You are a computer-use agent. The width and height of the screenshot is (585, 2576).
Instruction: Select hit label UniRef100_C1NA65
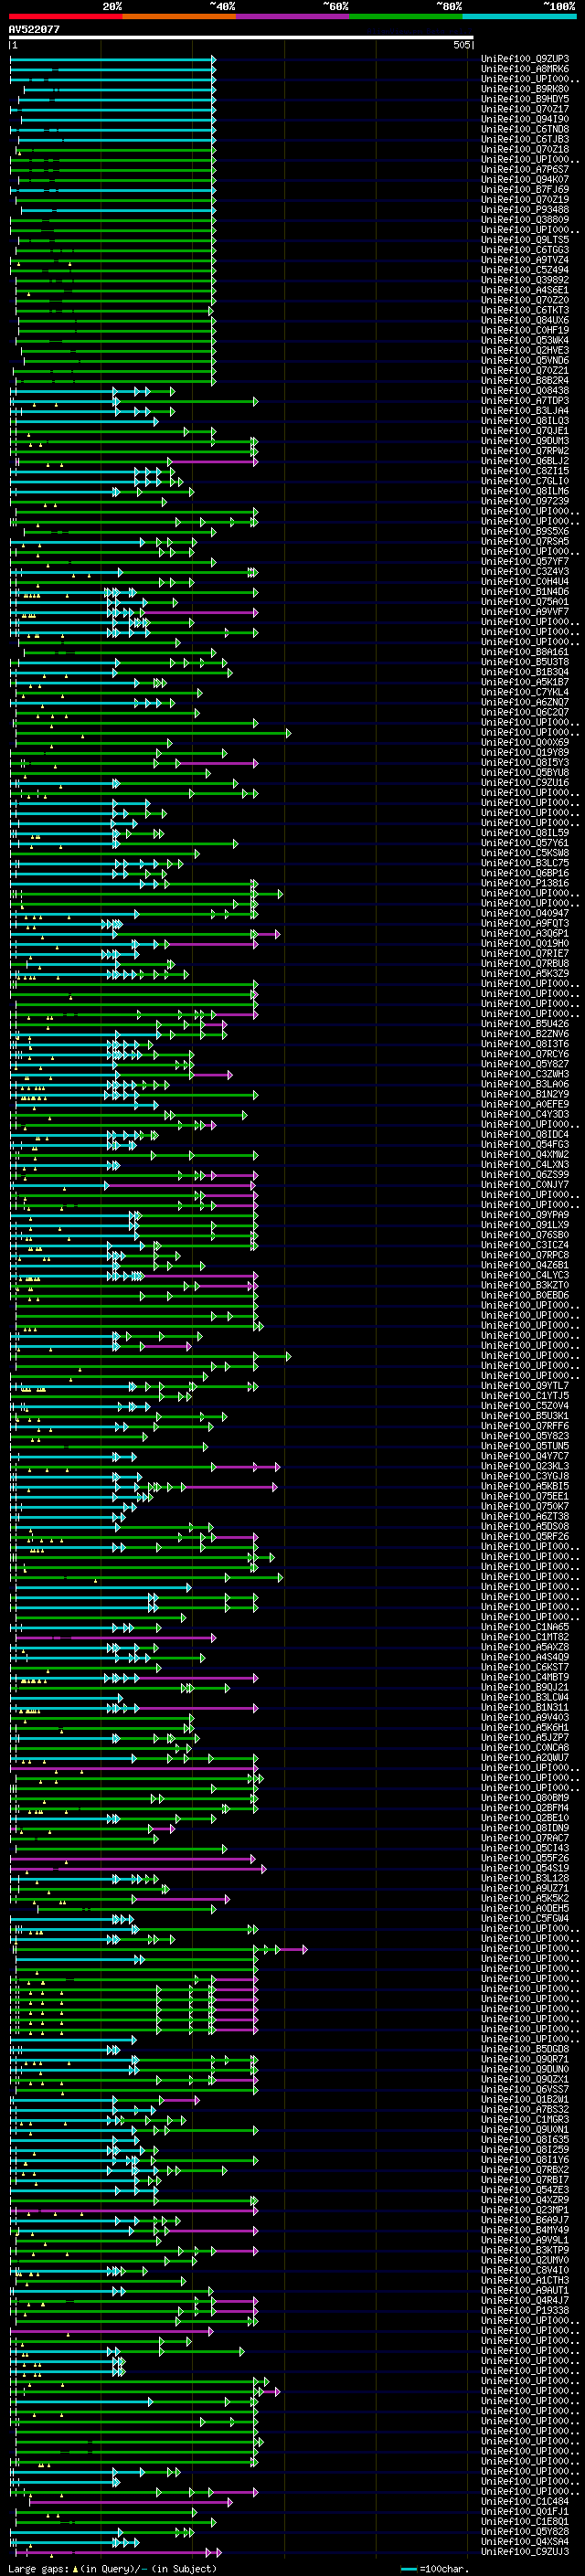click(x=525, y=1627)
